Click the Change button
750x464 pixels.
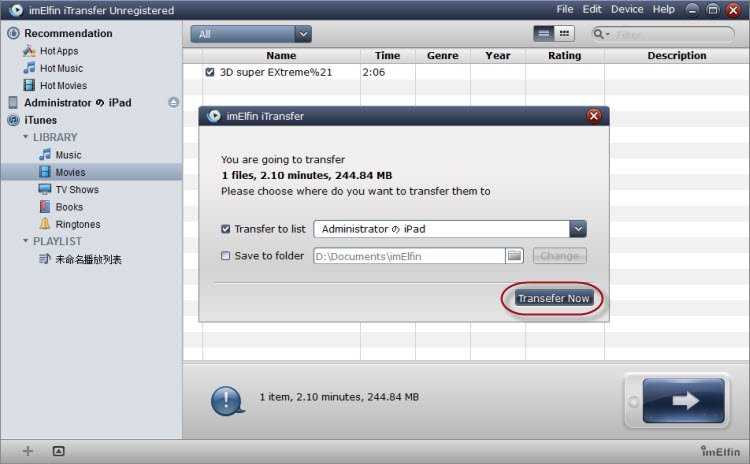(x=559, y=256)
